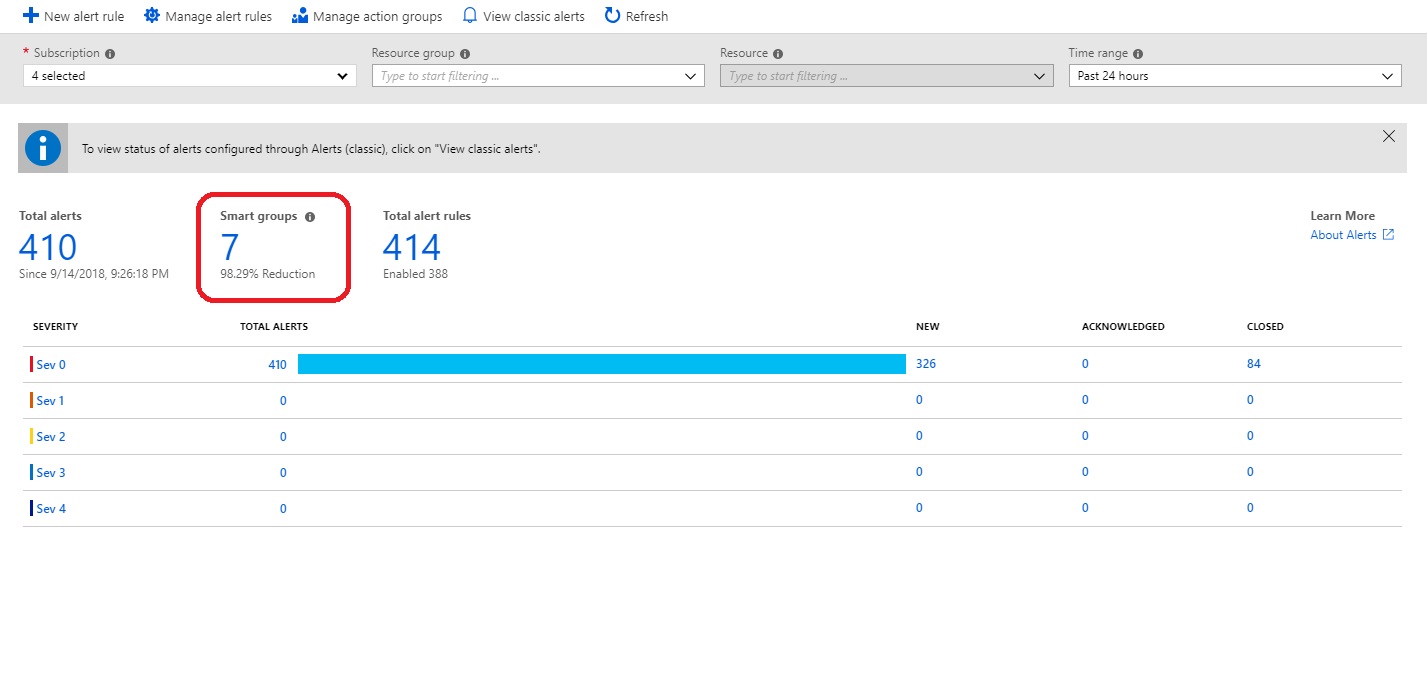
Task: Open the Subscription dropdown showing 4 selected
Action: tap(189, 76)
